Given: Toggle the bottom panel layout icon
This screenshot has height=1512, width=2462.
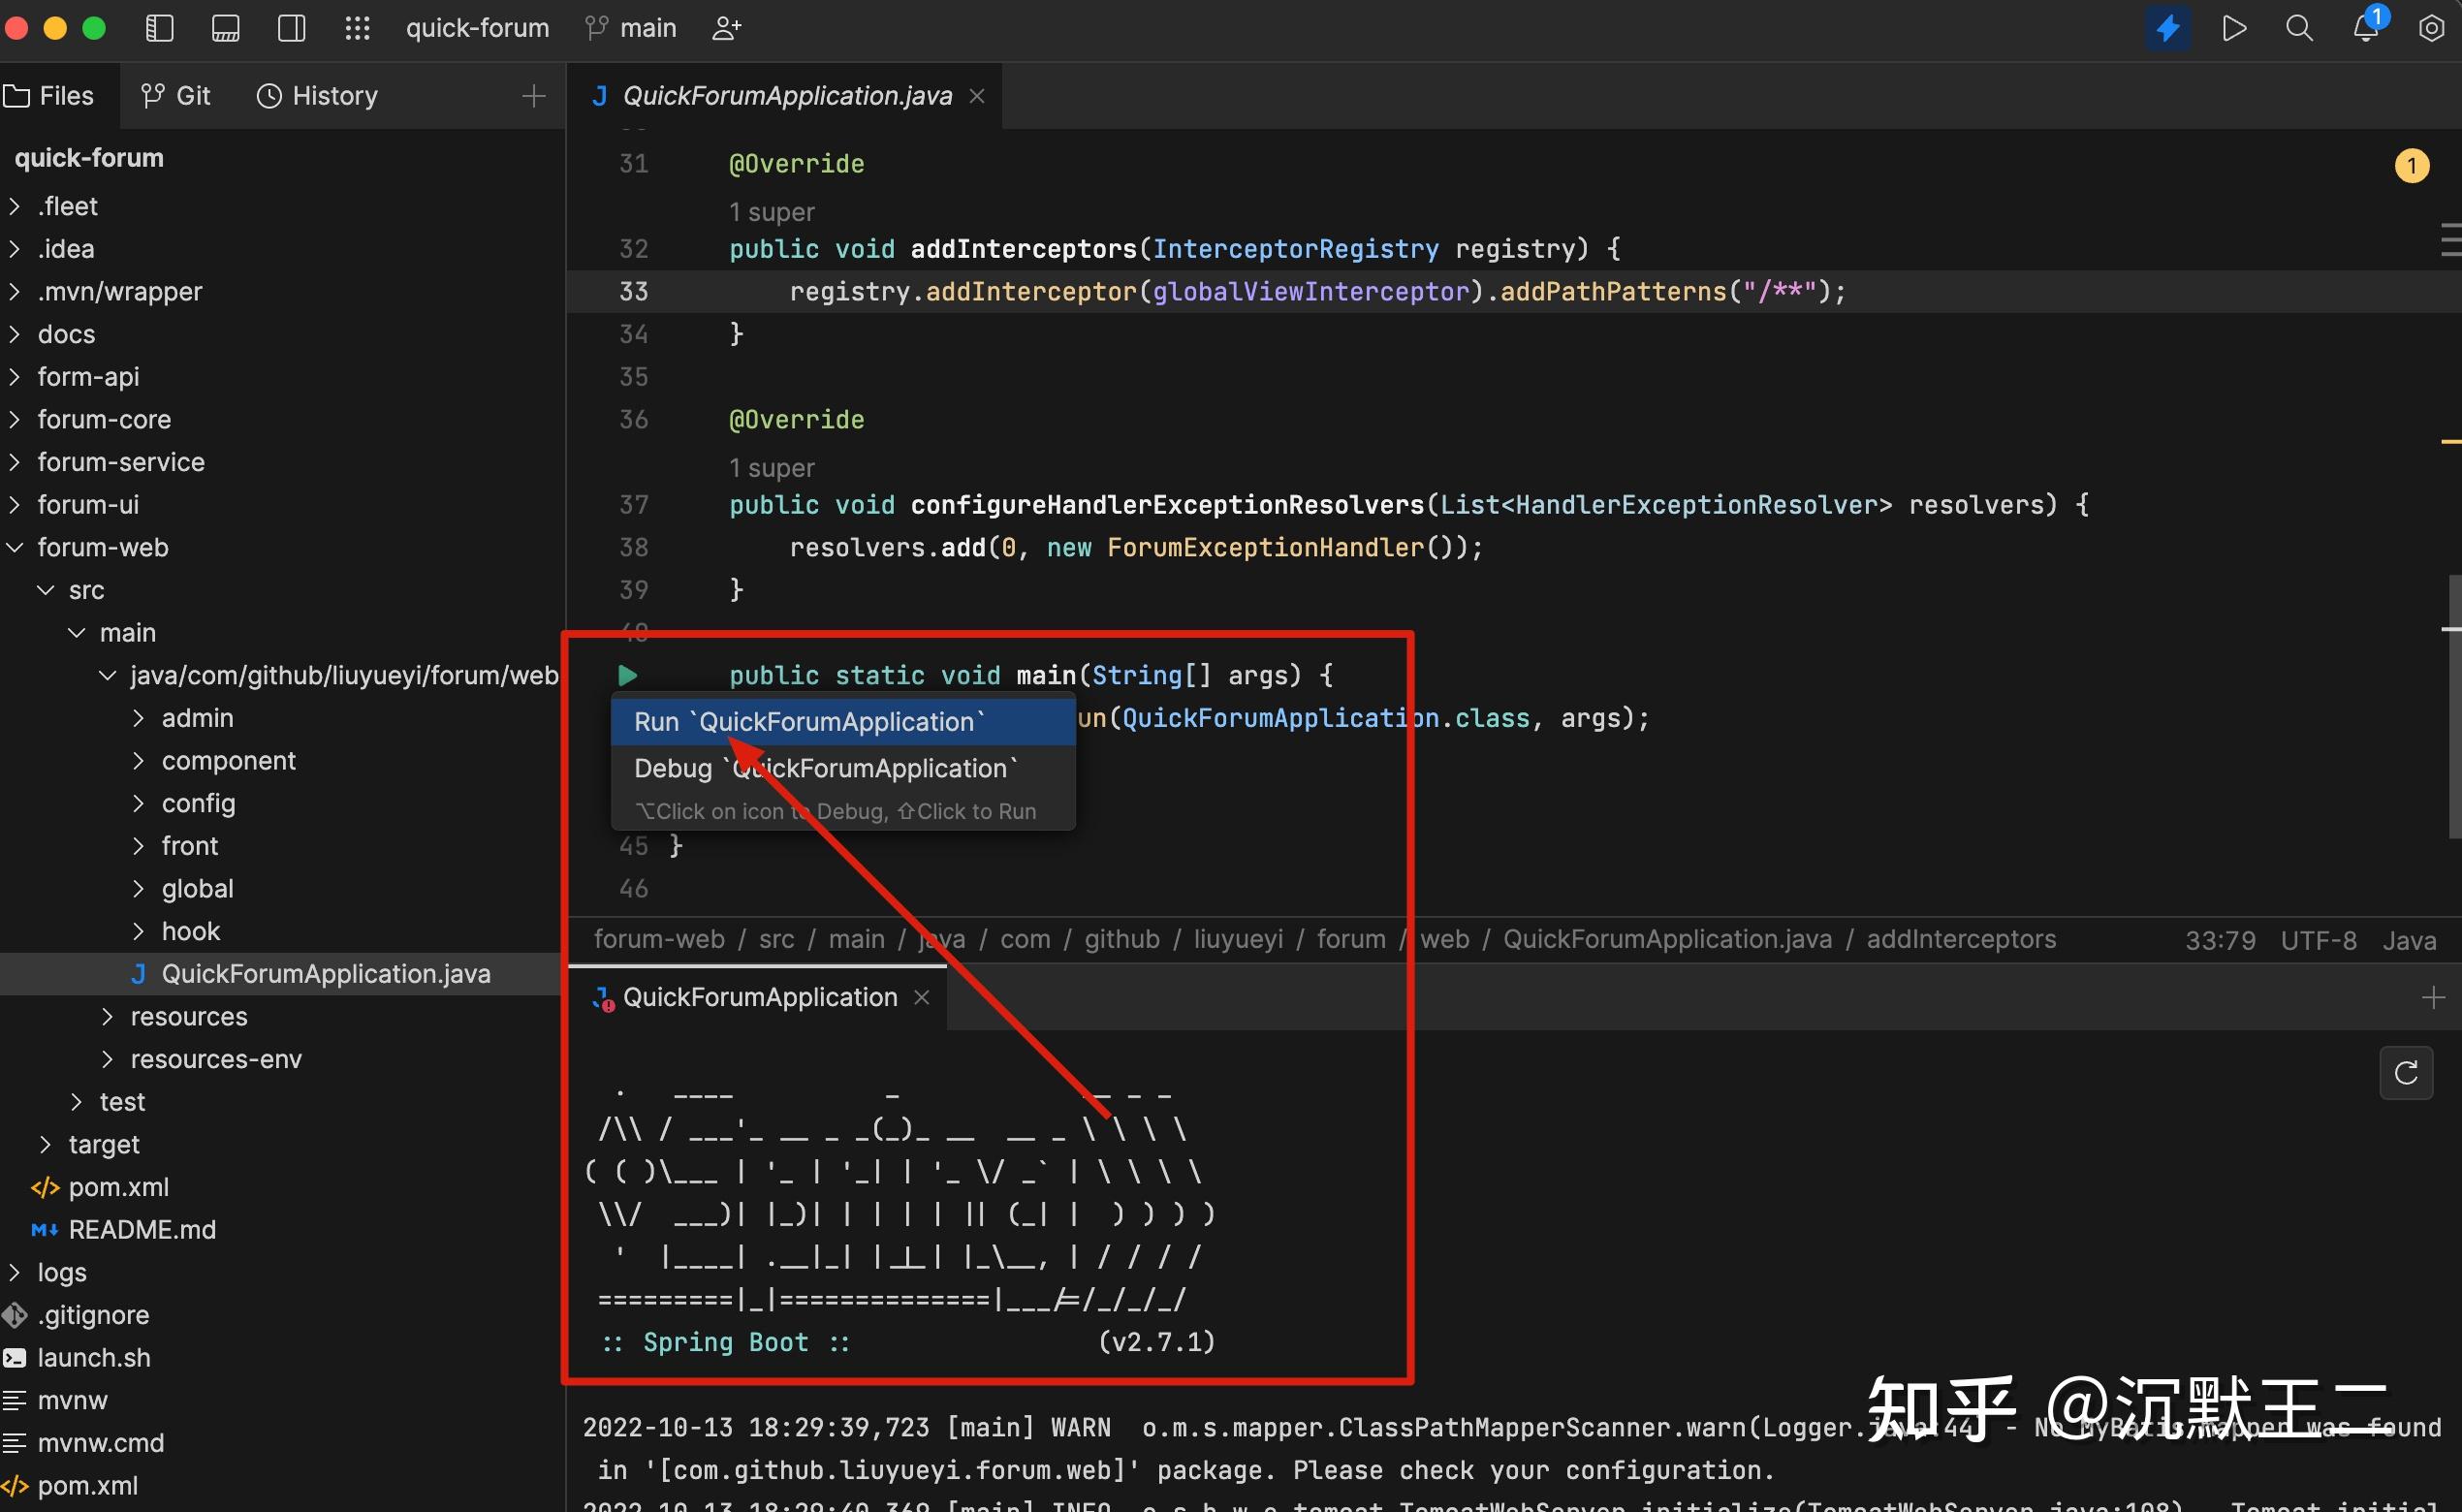Looking at the screenshot, I should click(x=226, y=28).
